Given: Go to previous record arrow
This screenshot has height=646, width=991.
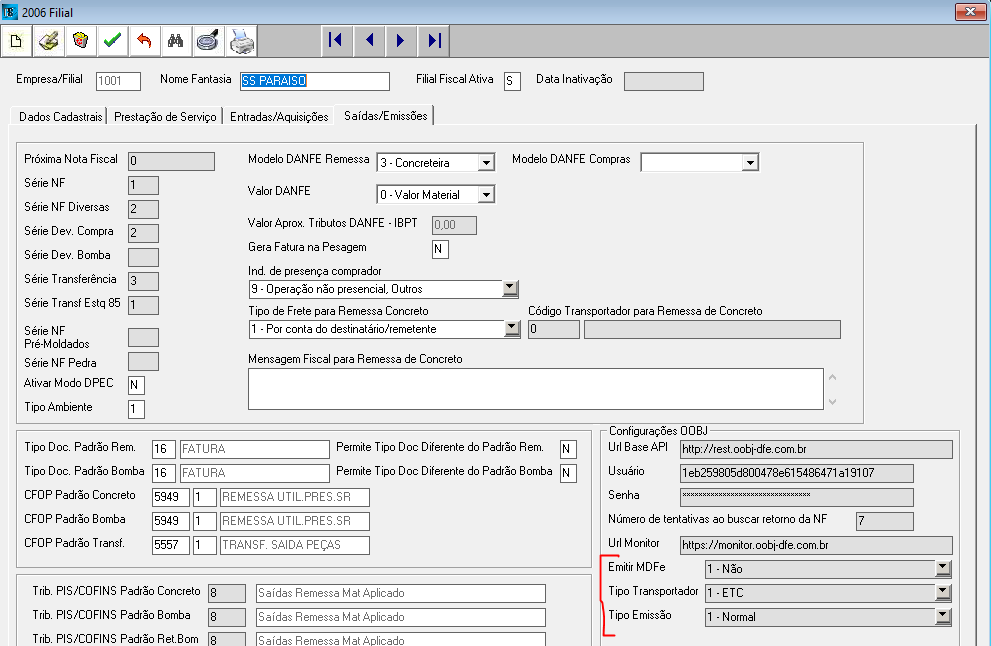Looking at the screenshot, I should tap(369, 40).
